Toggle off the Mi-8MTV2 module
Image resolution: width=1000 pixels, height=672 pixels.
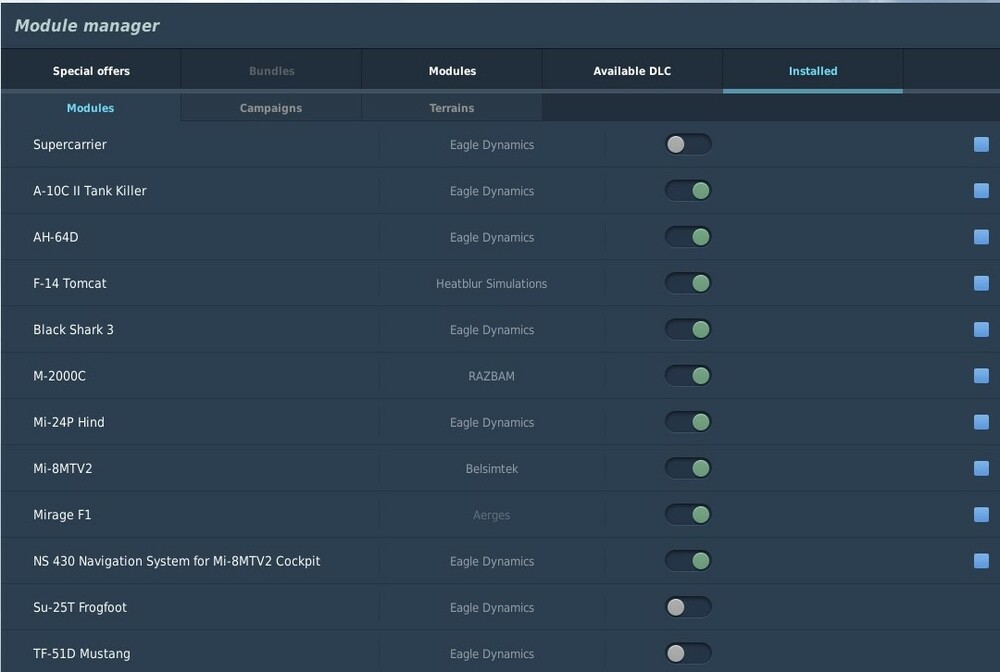pyautogui.click(x=688, y=468)
